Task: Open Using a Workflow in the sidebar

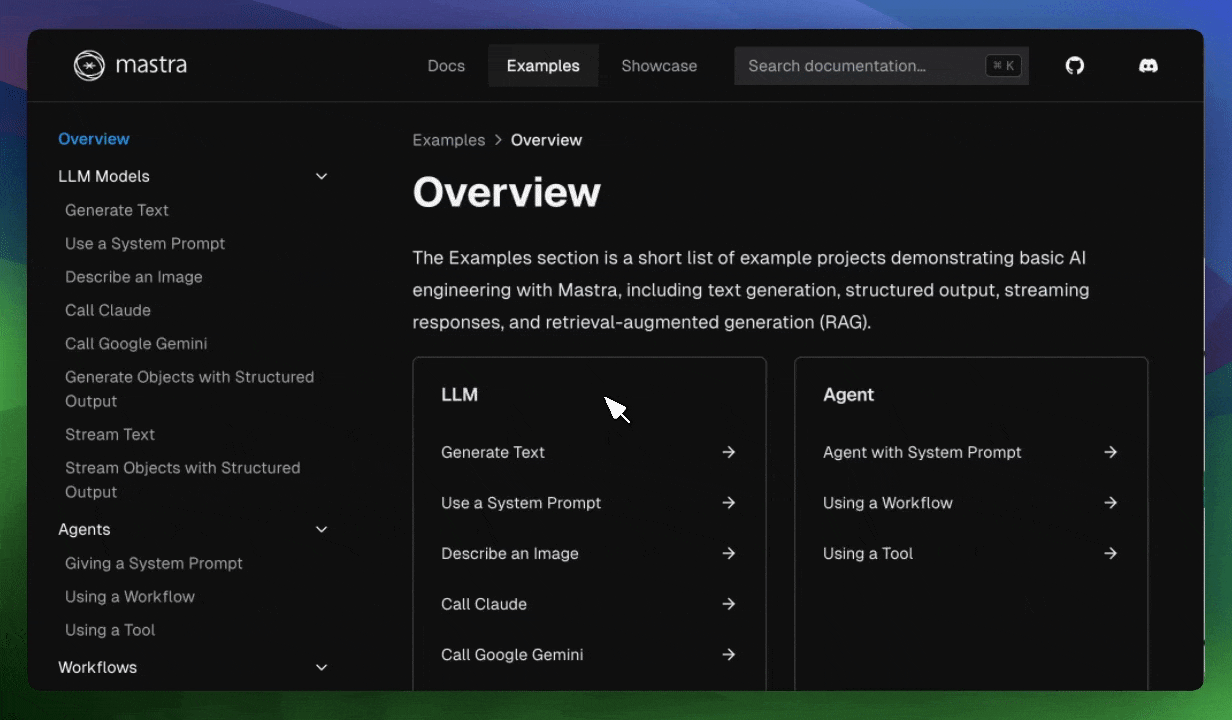Action: pos(130,596)
